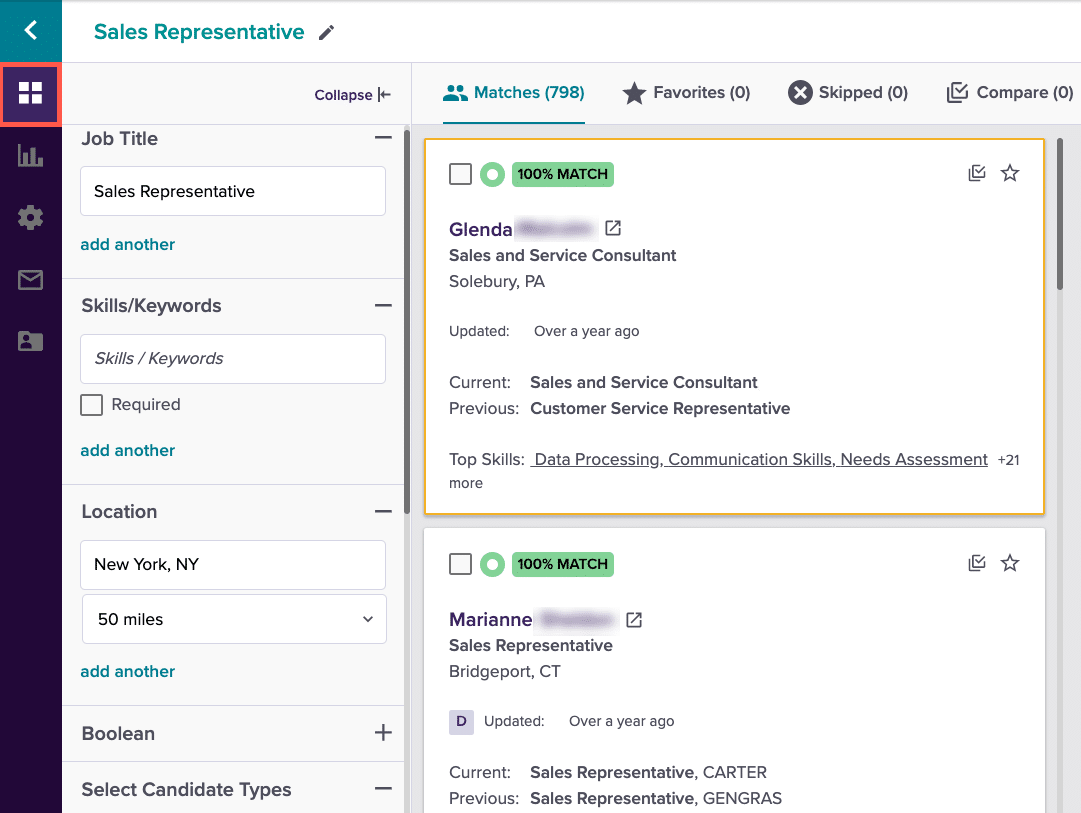Open the dashboard grid icon in sidebar
Viewport: 1081px width, 813px height.
30,94
